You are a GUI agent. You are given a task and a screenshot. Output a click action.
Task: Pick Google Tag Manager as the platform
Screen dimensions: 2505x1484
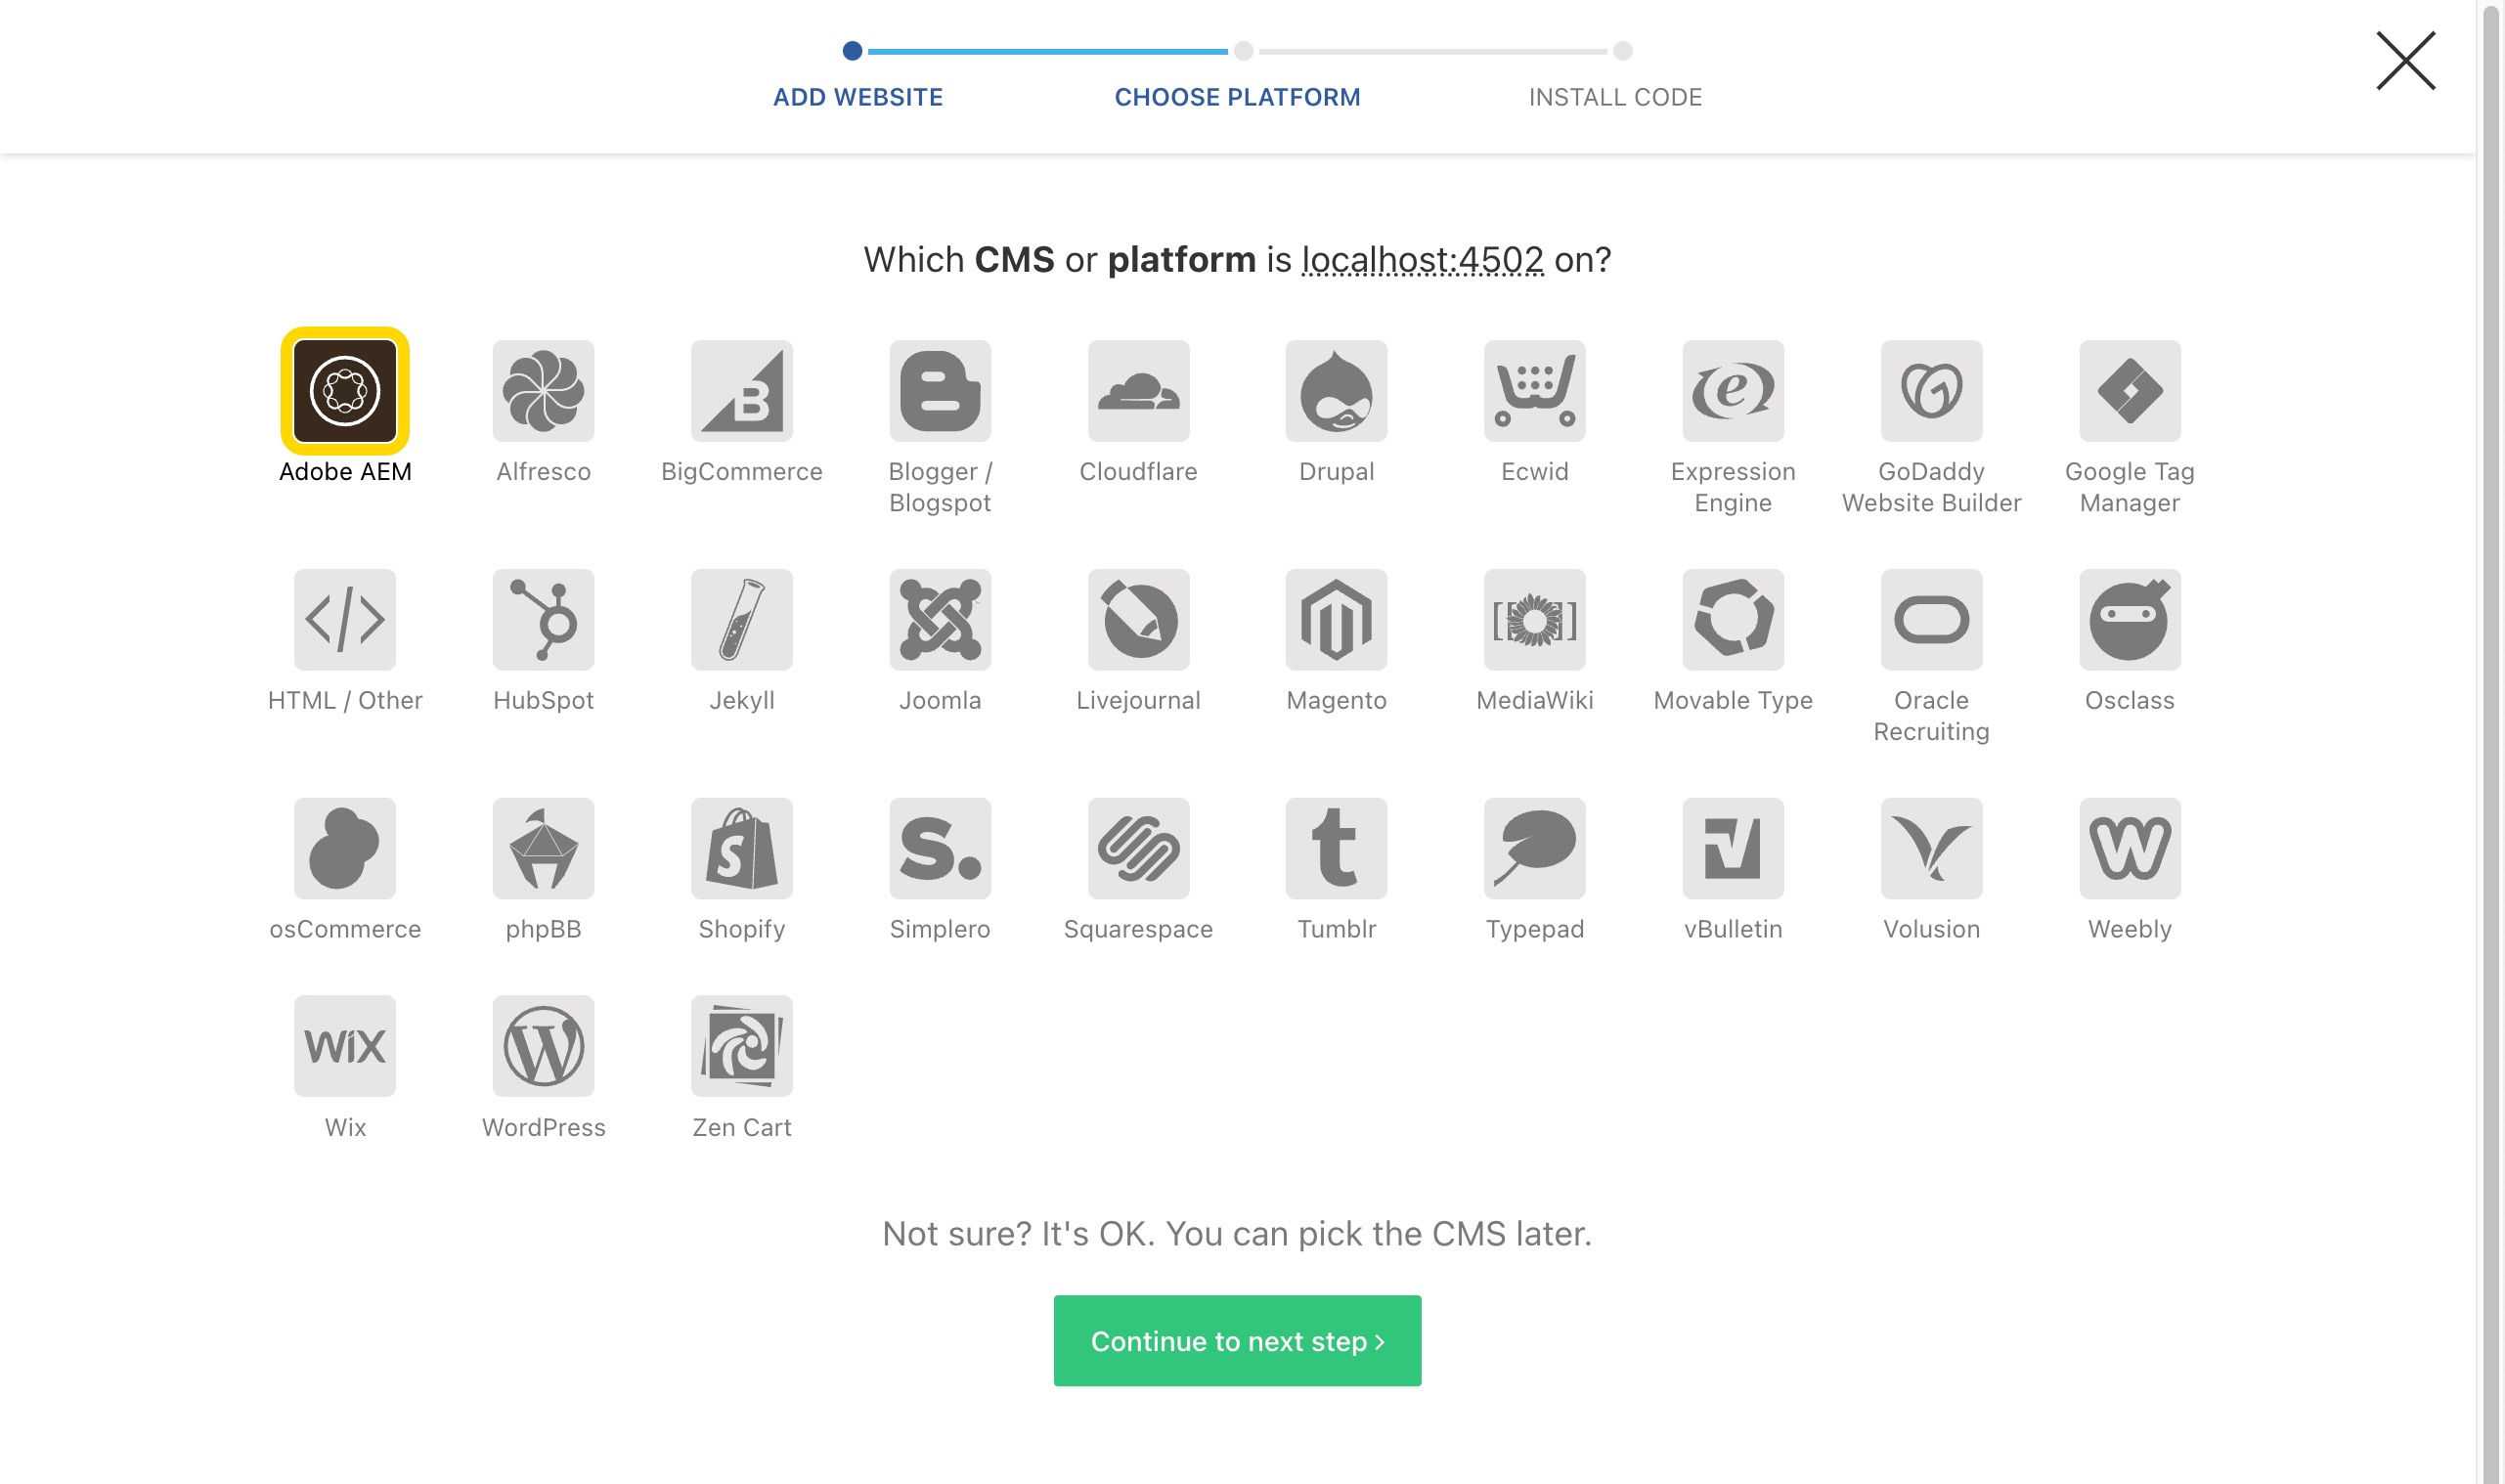[2130, 391]
